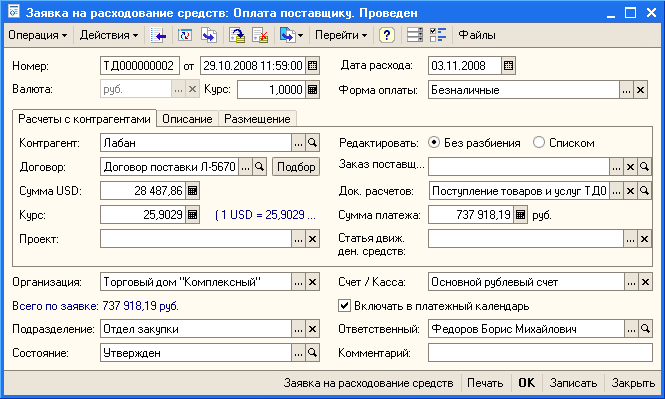Open calculator for top Курс 1,0000 field
Screen dimensions: 665x399
pyautogui.click(x=313, y=90)
